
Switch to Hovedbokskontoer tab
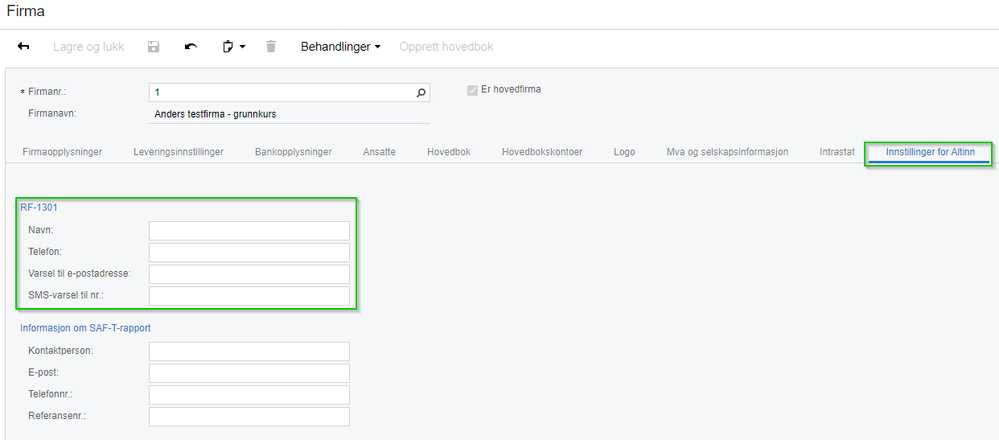pyautogui.click(x=542, y=152)
